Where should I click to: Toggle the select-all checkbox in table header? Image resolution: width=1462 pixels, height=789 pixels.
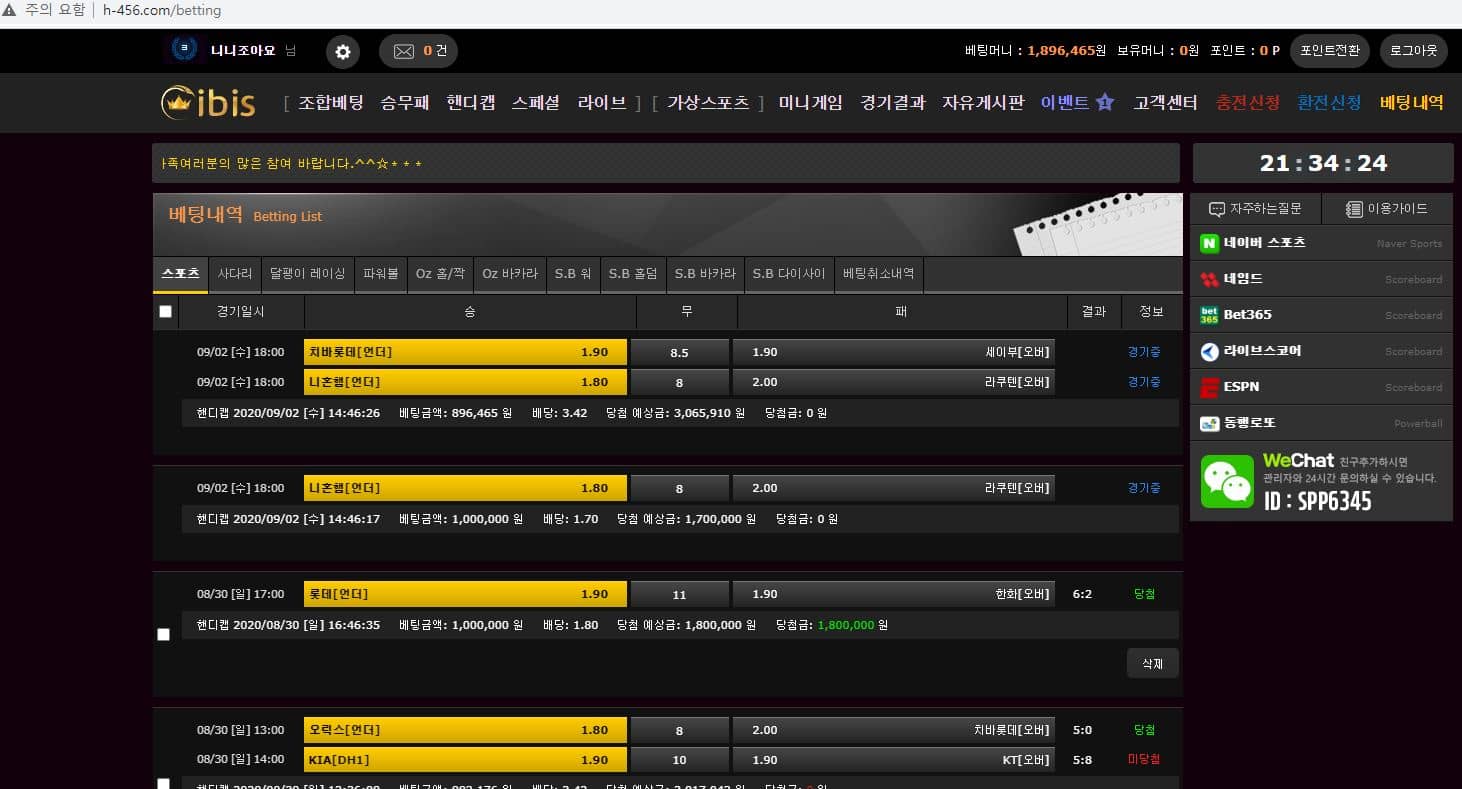[166, 312]
